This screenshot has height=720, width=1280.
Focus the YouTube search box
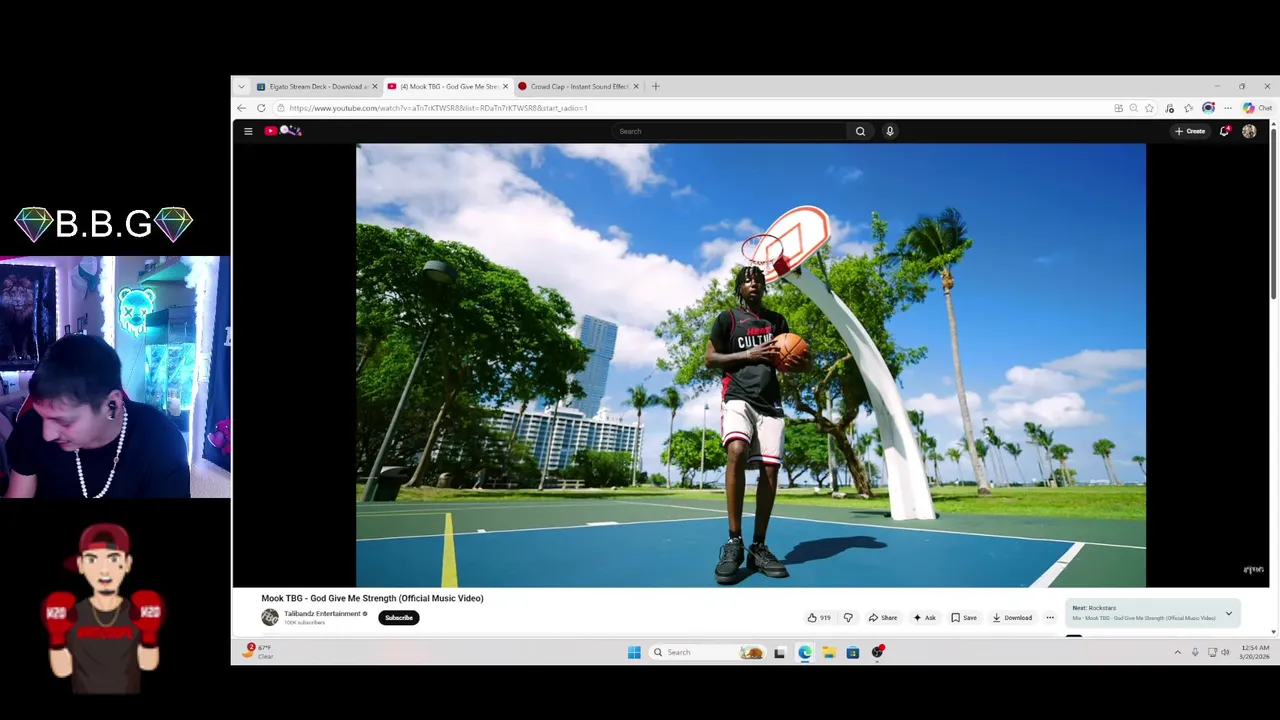730,131
